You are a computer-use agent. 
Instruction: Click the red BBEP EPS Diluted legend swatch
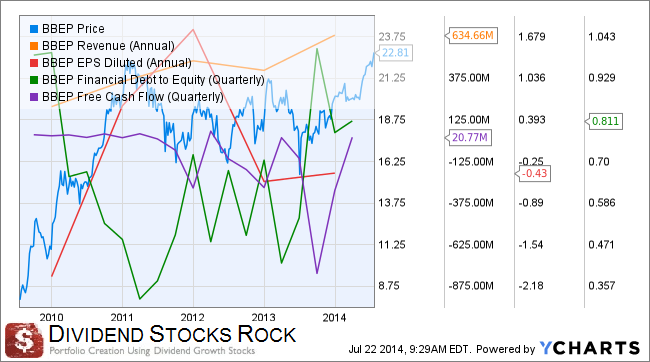tap(34, 63)
